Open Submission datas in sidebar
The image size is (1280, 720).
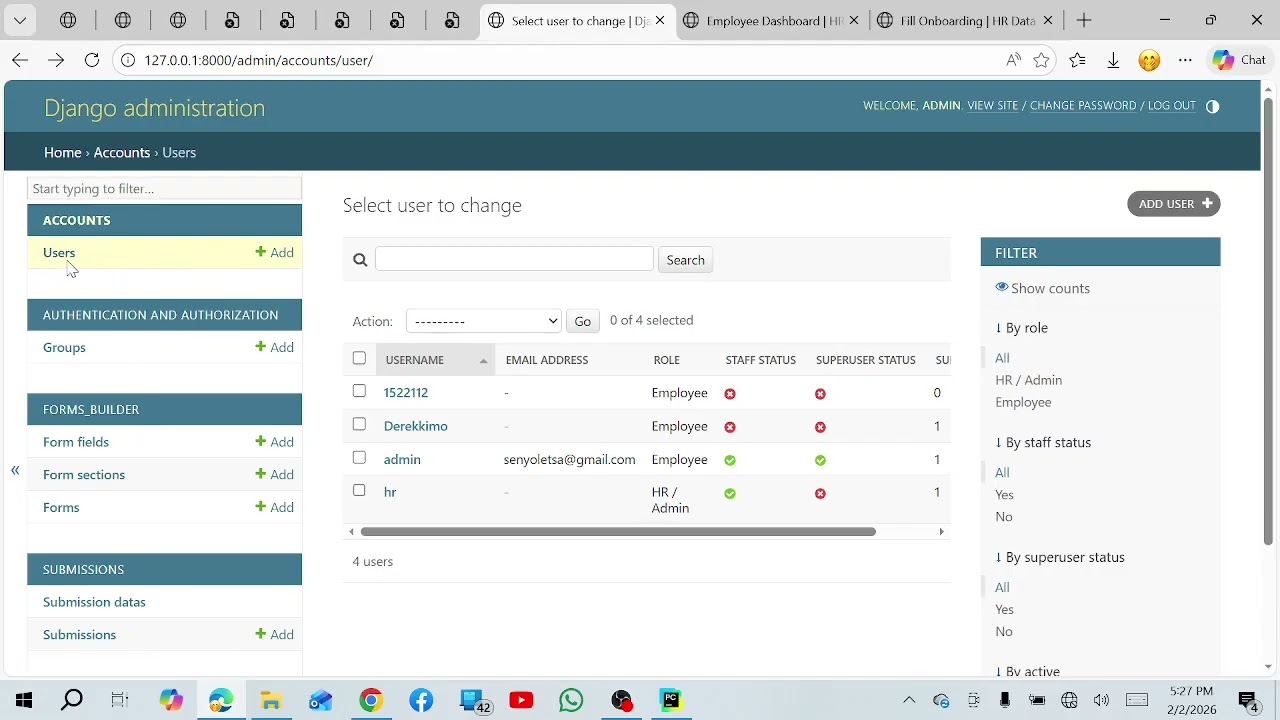coord(94,602)
